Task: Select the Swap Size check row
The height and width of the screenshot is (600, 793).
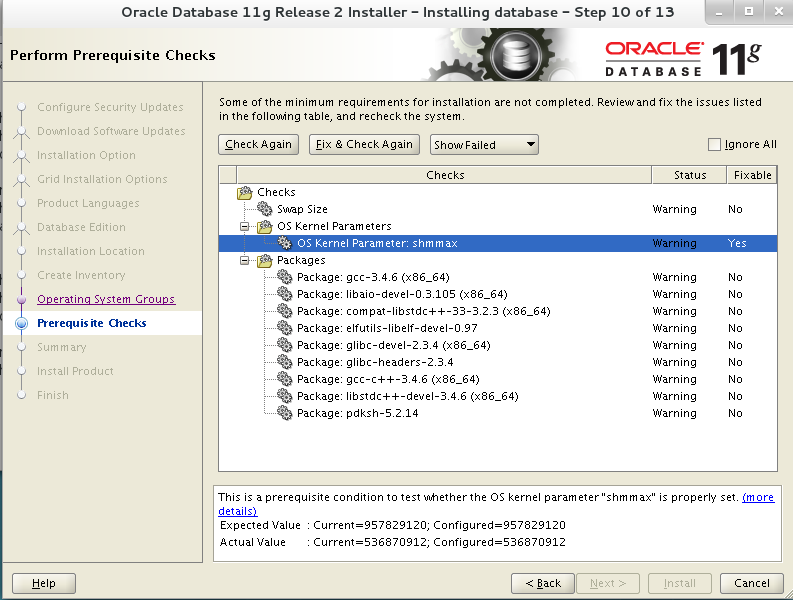Action: click(498, 209)
